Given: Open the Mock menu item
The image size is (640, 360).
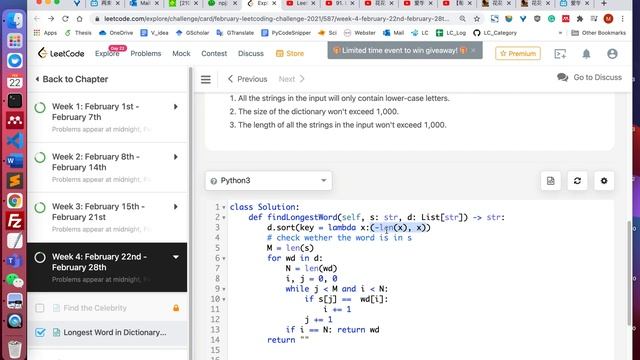Looking at the screenshot, I should coord(181,53).
